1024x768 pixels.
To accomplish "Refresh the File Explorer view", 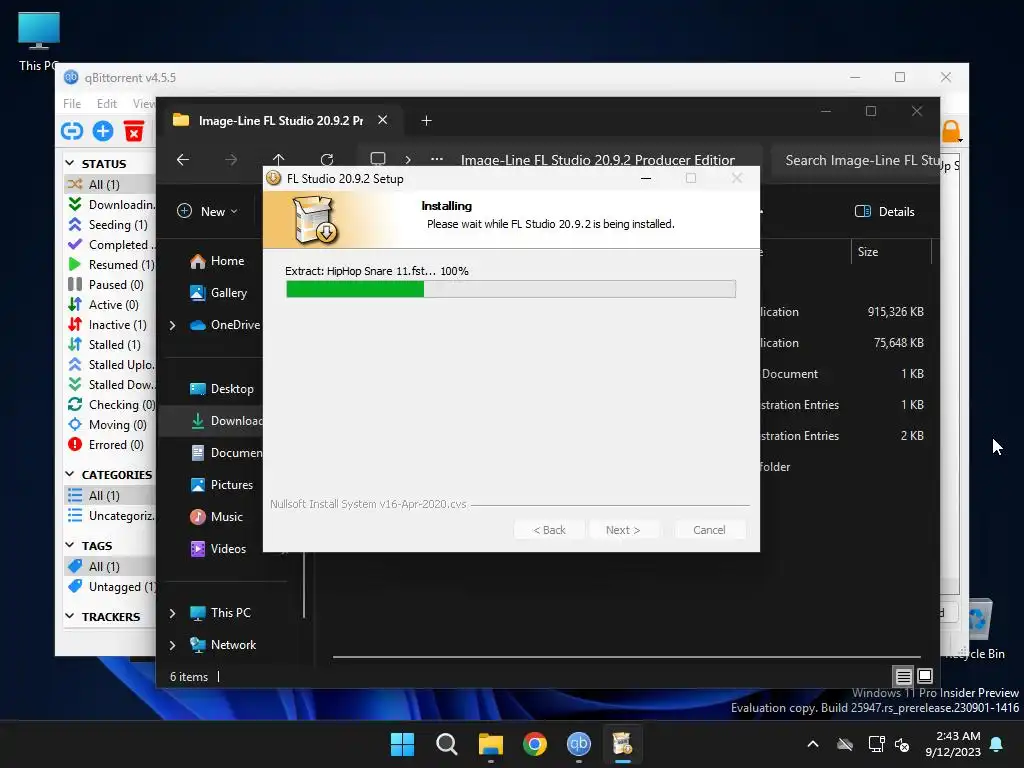I will [327, 159].
